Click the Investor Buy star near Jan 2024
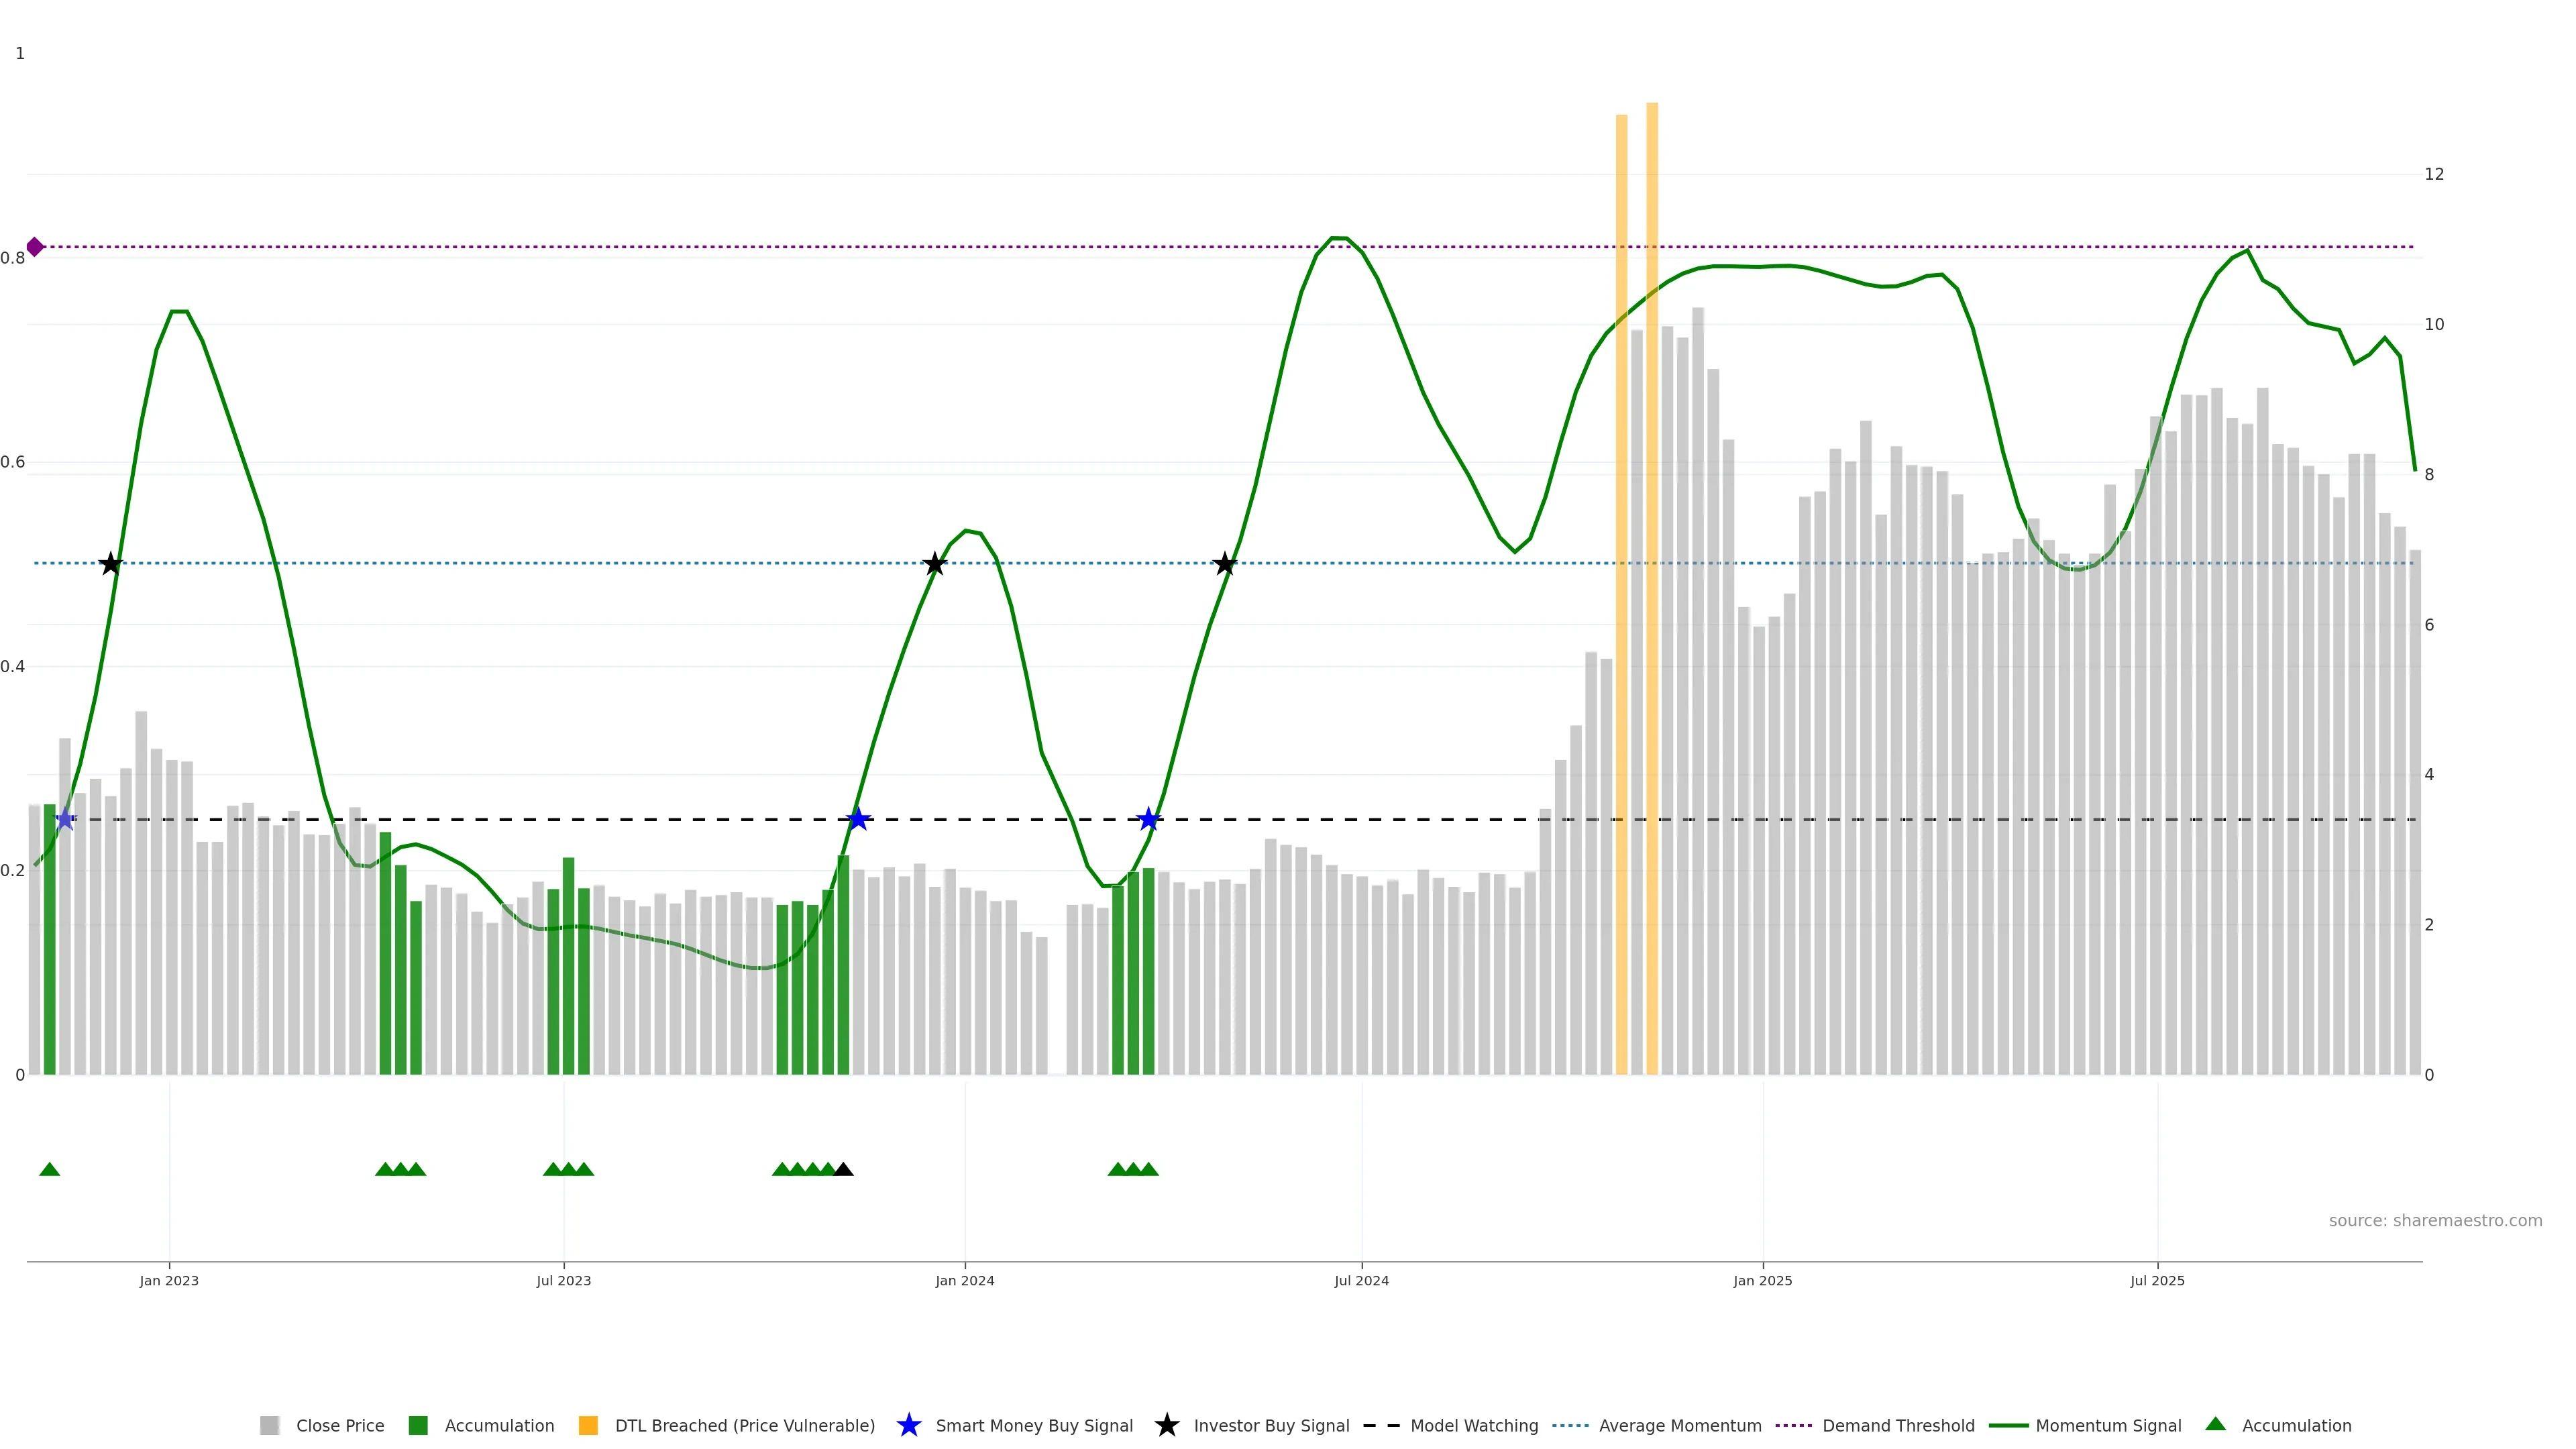 pos(934,564)
